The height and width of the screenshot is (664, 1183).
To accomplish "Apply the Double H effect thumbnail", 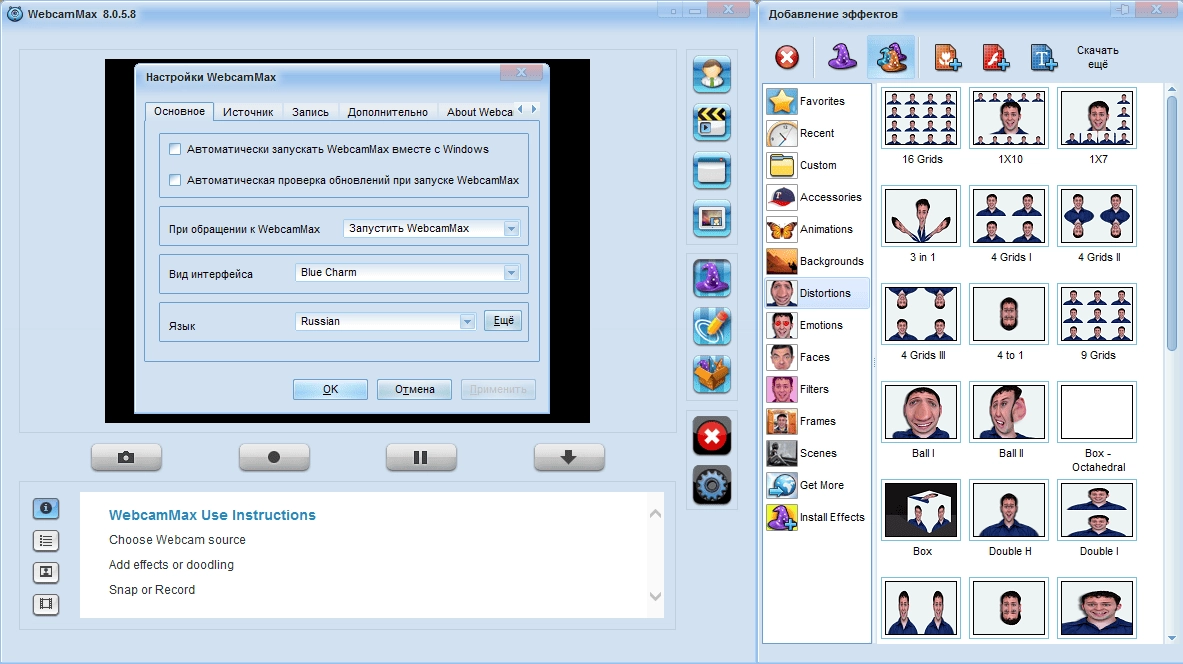I will [1009, 510].
